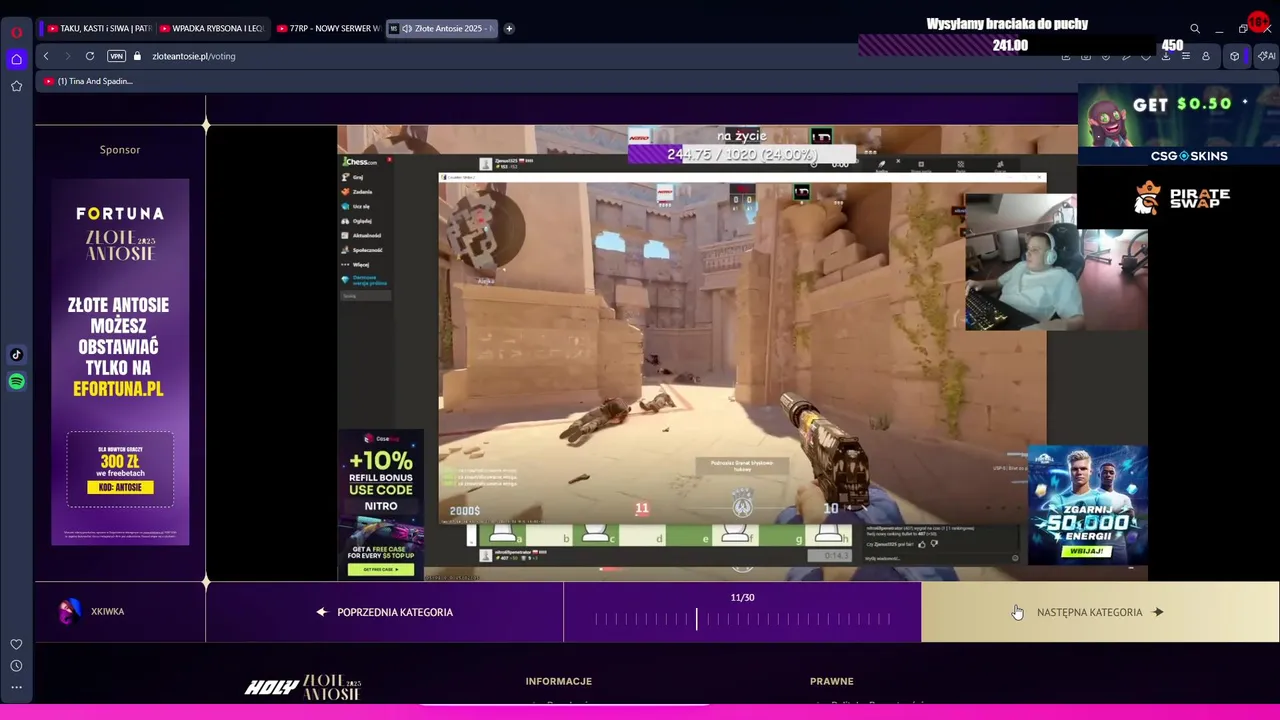Image resolution: width=1280 pixels, height=720 pixels.
Task: Click the XKIWKA user avatar
Action: (x=70, y=611)
